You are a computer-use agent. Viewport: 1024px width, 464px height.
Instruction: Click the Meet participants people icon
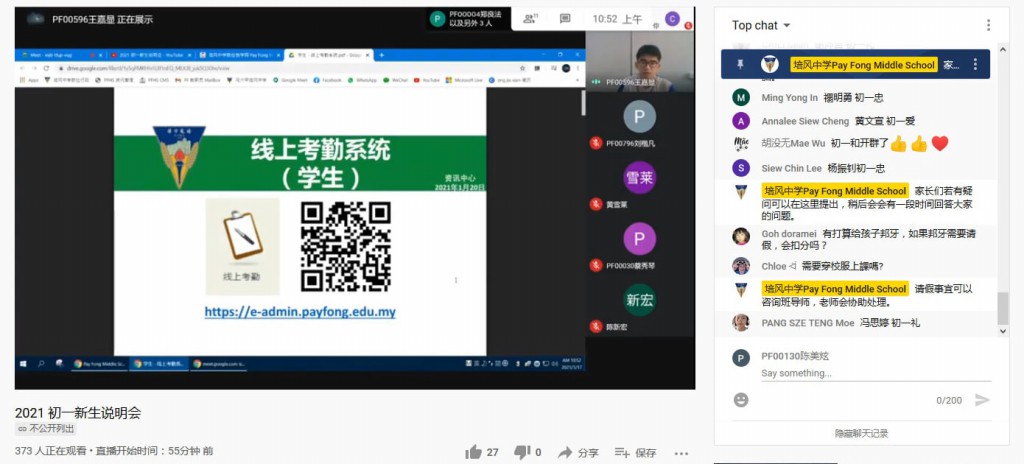tap(531, 19)
